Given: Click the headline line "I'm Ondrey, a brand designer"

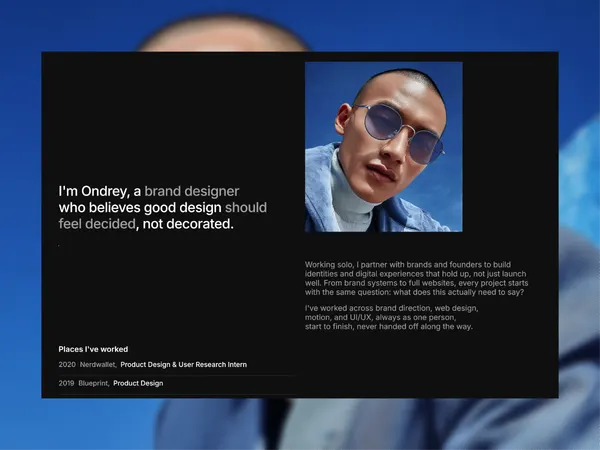Looking at the screenshot, I should tap(149, 191).
